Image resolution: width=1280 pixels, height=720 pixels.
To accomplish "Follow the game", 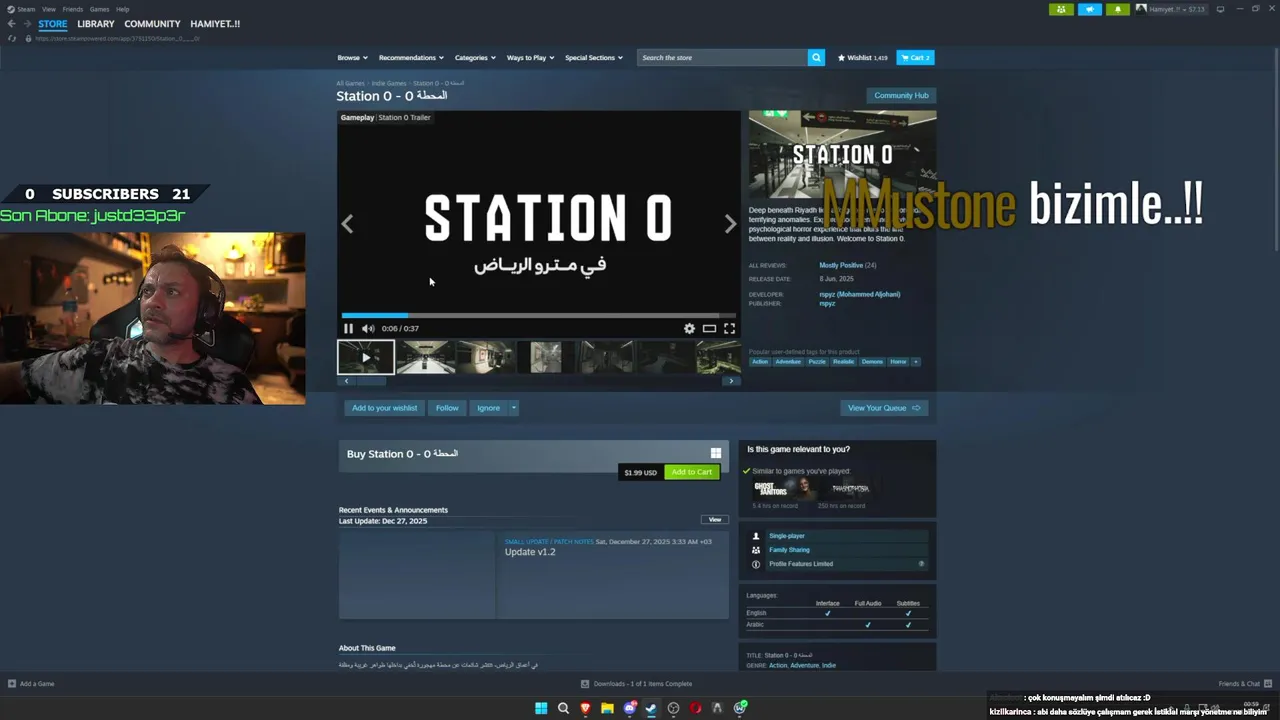I will tap(447, 408).
